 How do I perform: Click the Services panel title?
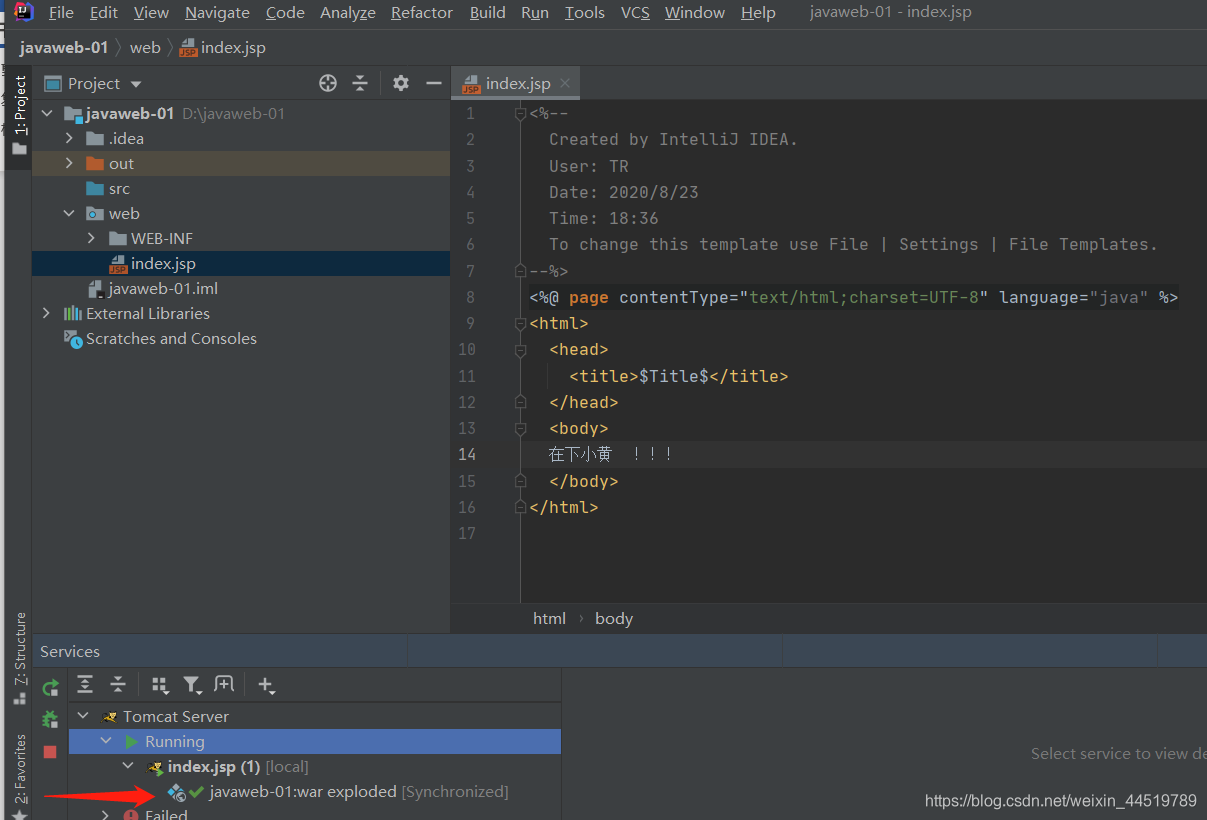pos(70,651)
